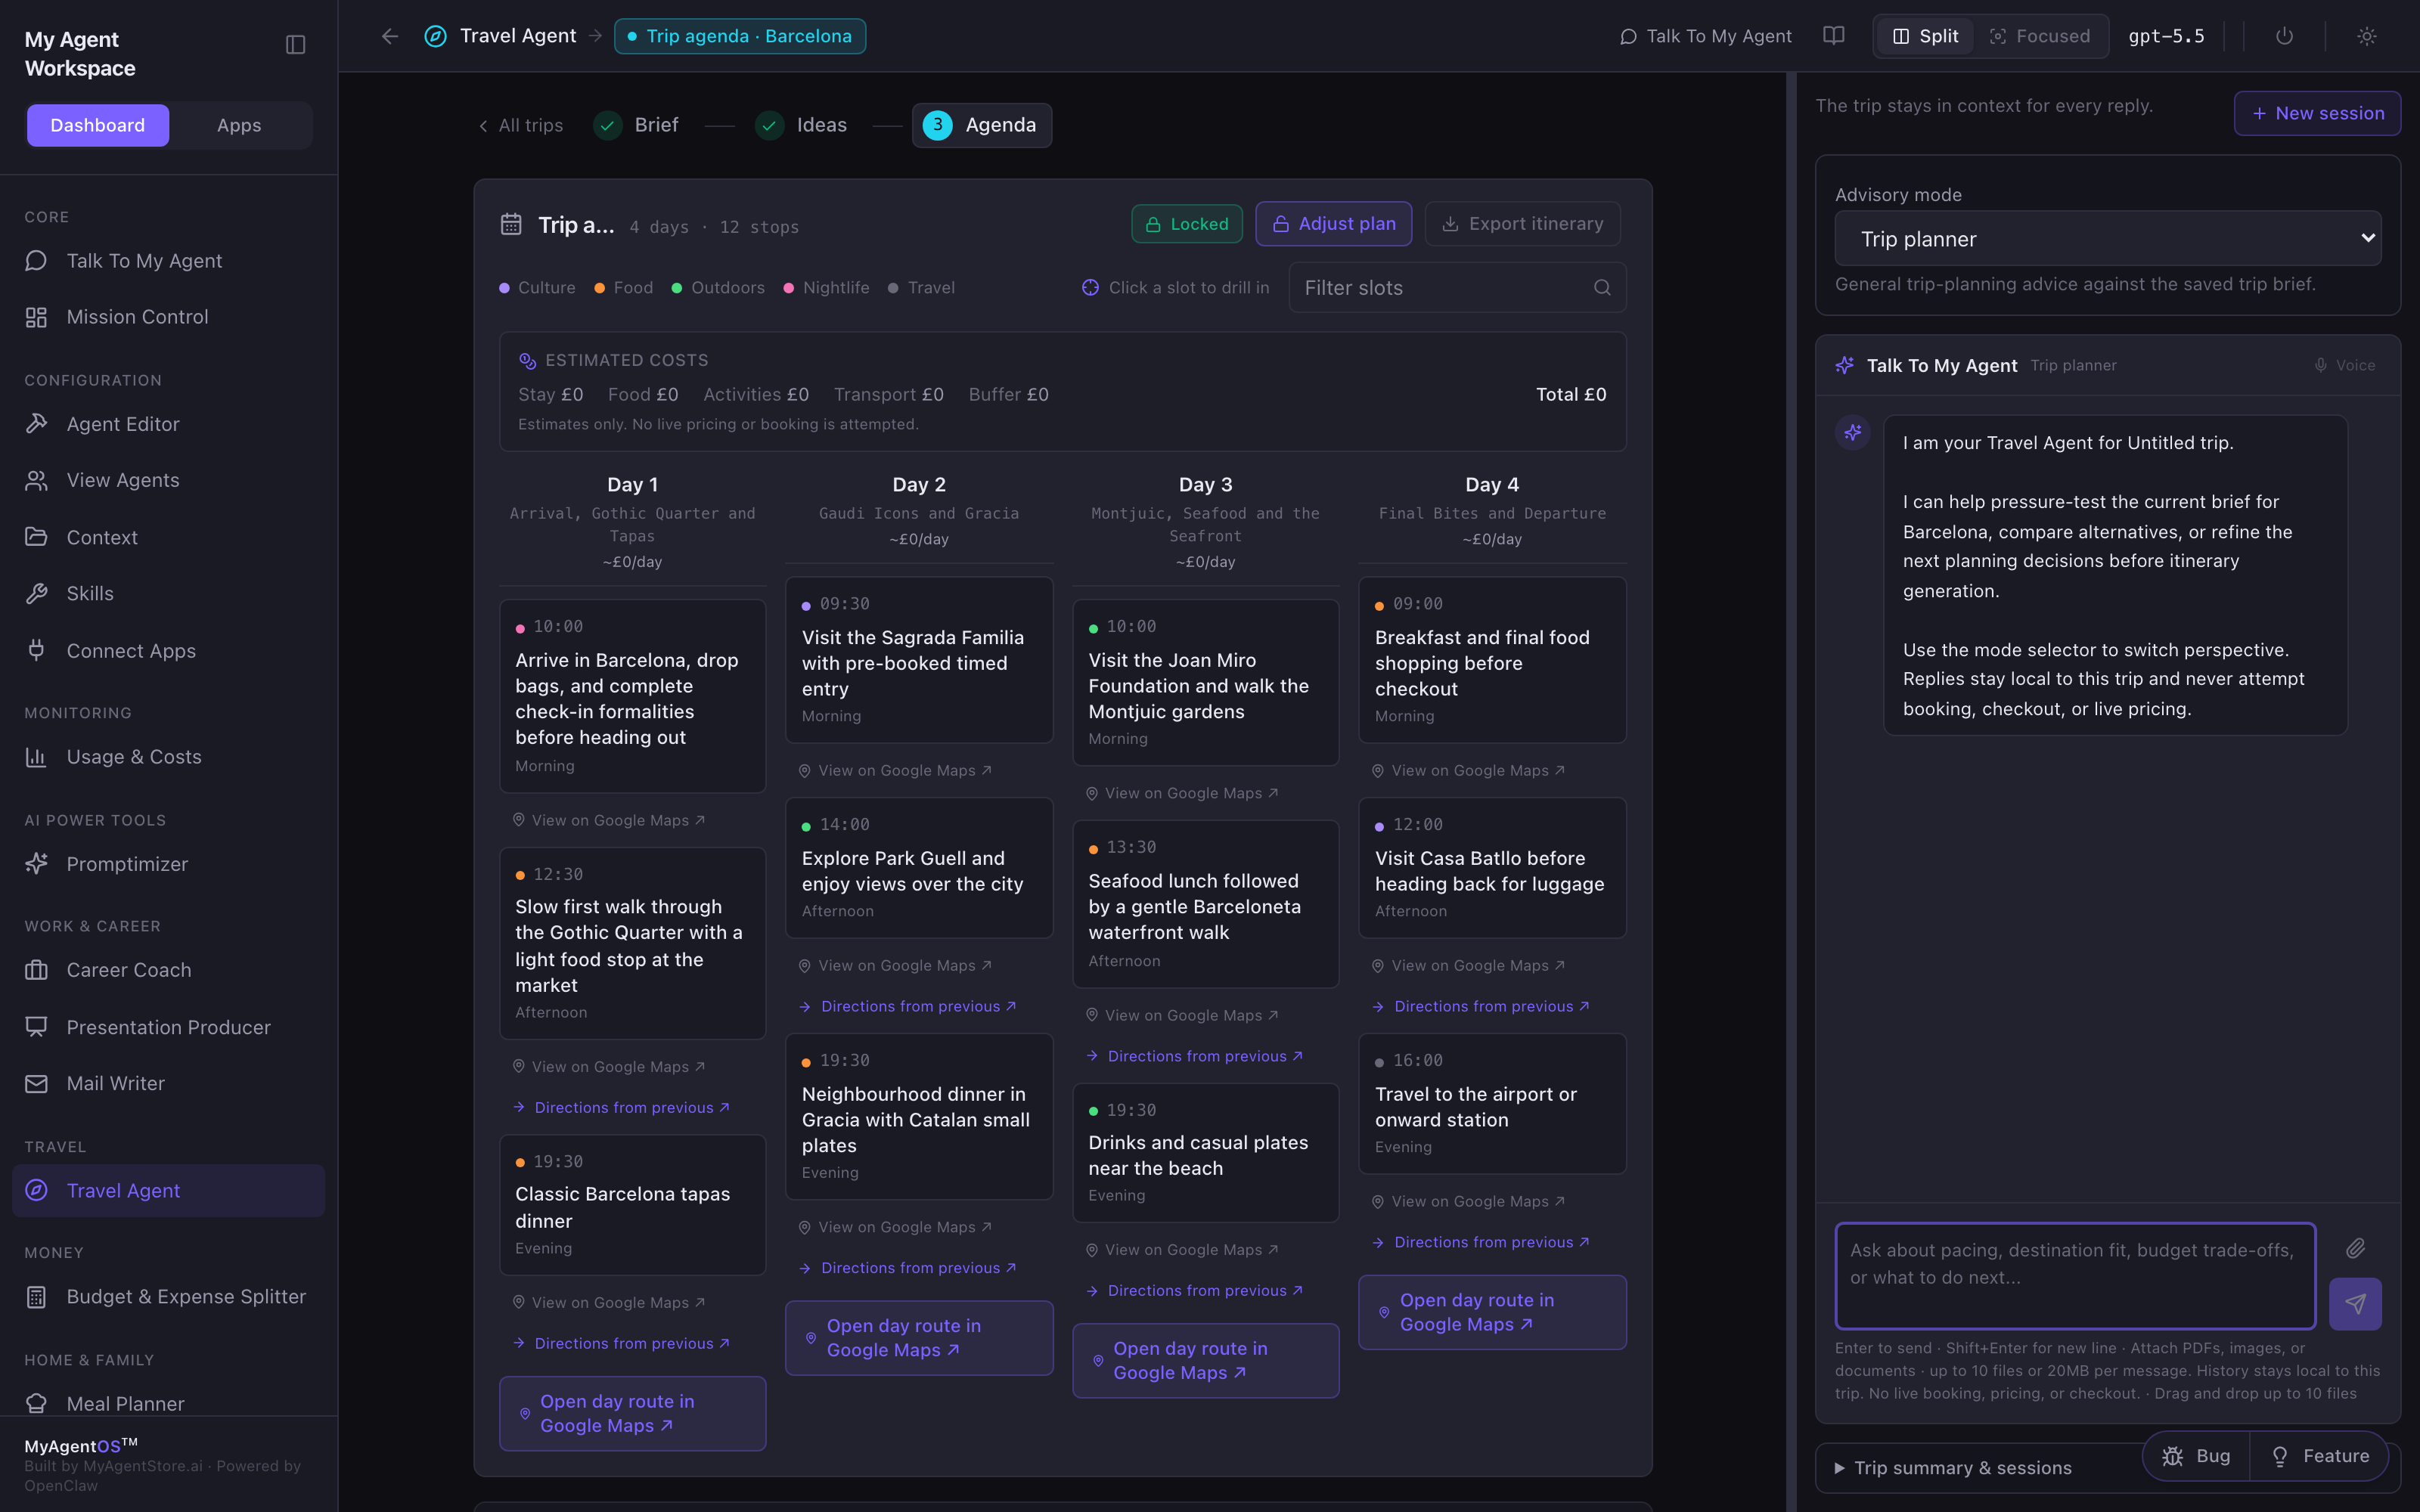2420x1512 pixels.
Task: Send the message with paper plane button
Action: (2355, 1304)
